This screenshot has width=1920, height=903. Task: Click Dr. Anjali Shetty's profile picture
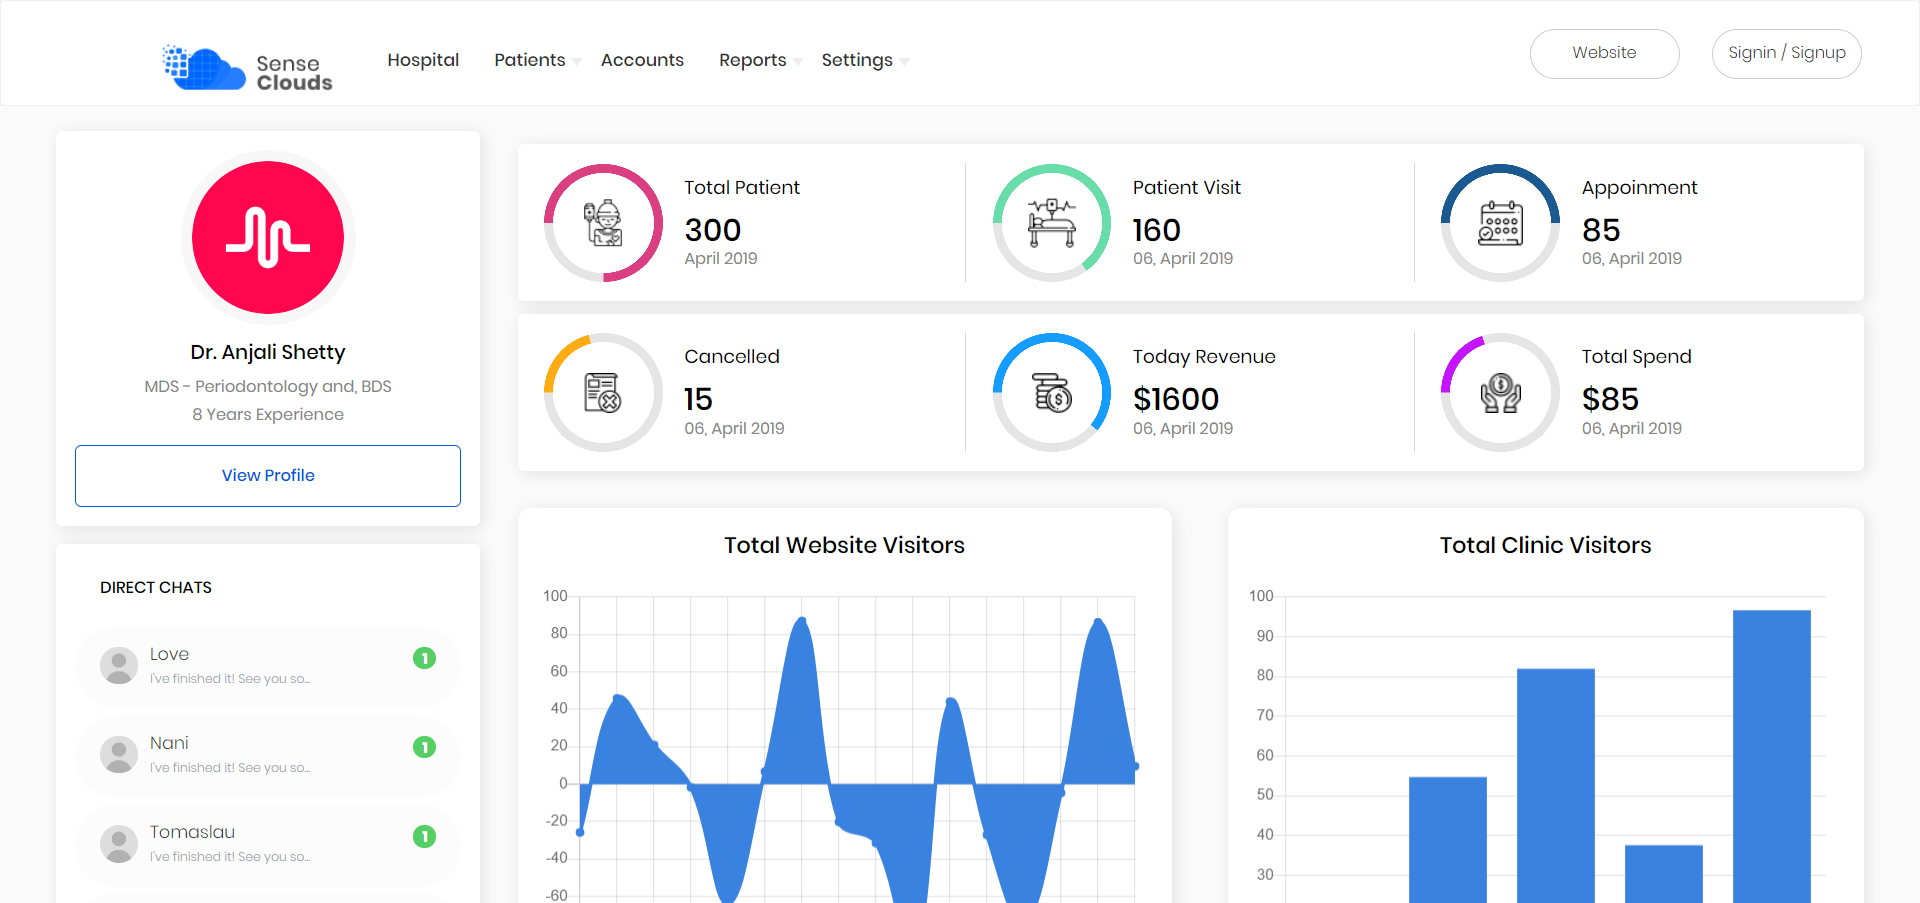[x=268, y=237]
